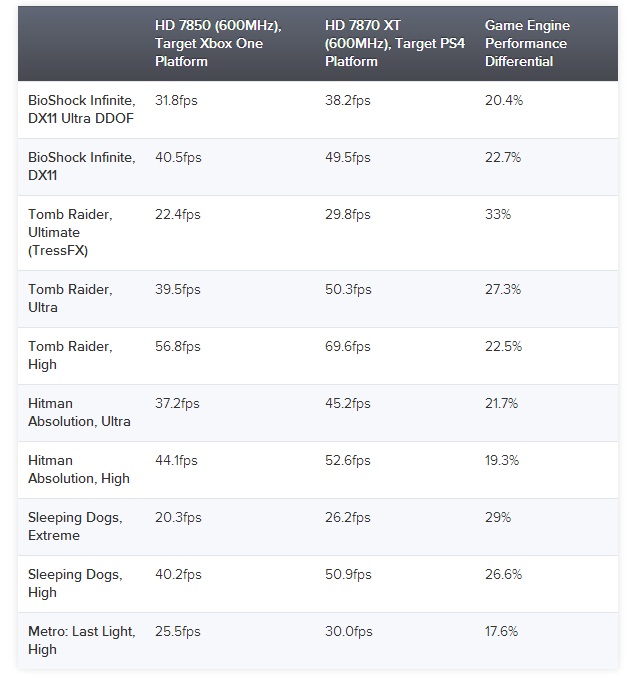Select the Tomb Raider, Ultra row label
632x677 pixels.
click(70, 298)
